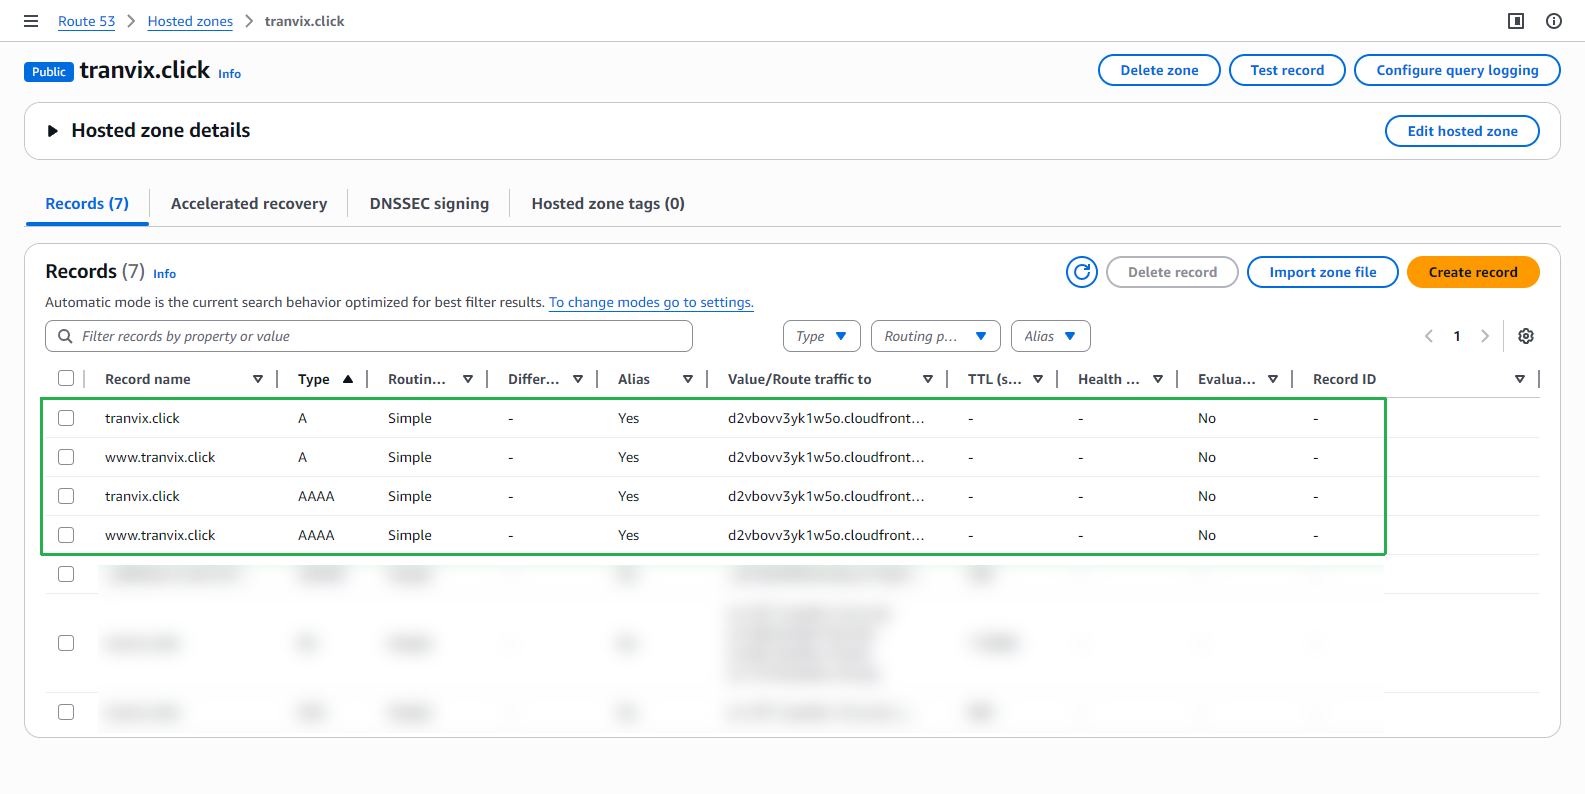The image size is (1585, 794).
Task: Sort by Alias column header arrow
Action: (x=688, y=379)
